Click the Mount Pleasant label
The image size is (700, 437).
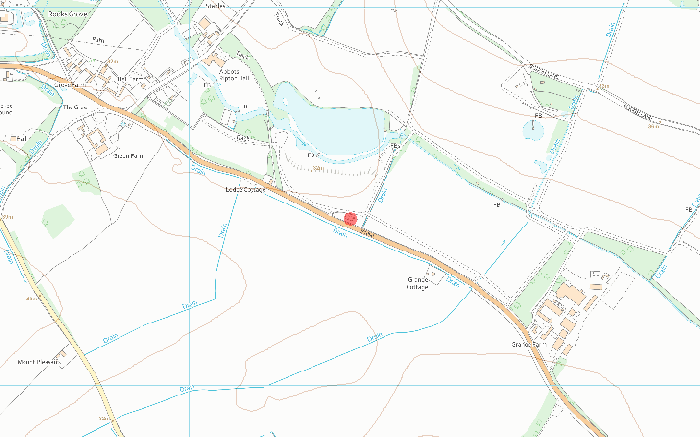[x=39, y=362]
